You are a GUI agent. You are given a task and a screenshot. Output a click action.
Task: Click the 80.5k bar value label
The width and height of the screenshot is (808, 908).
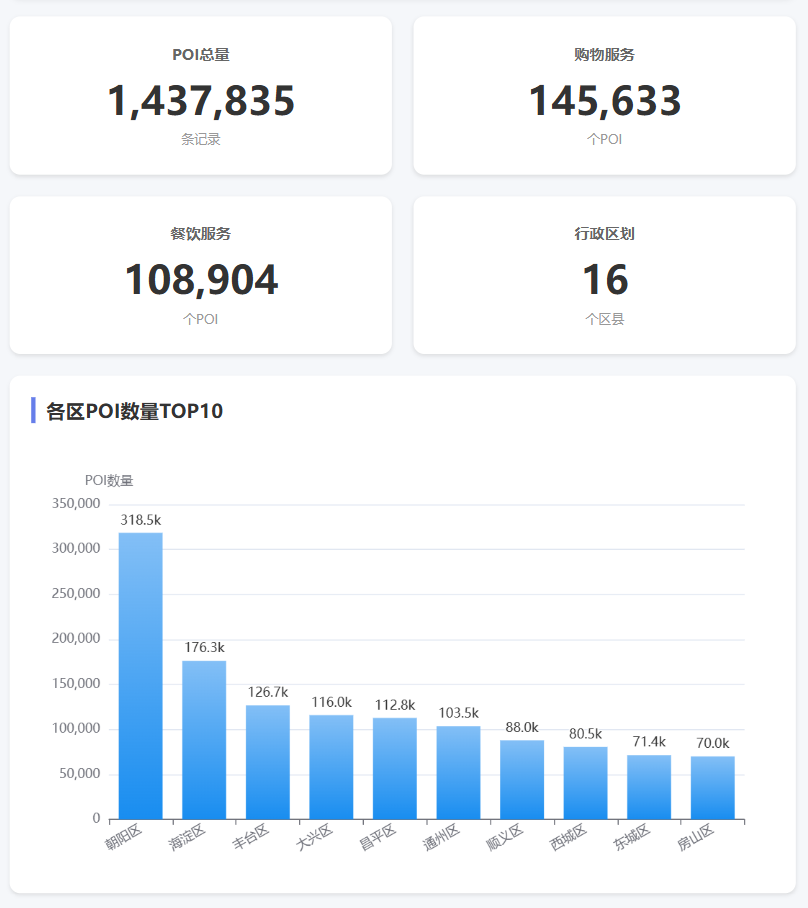pyautogui.click(x=586, y=734)
